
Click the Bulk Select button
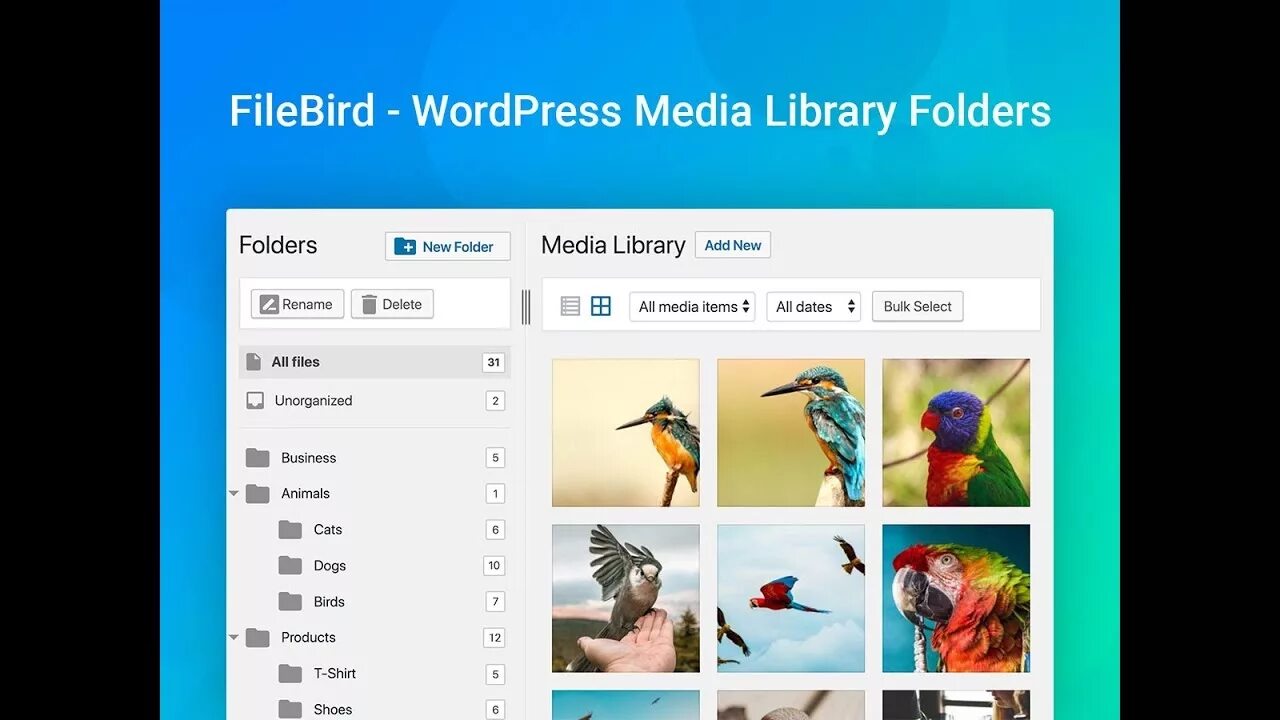917,307
